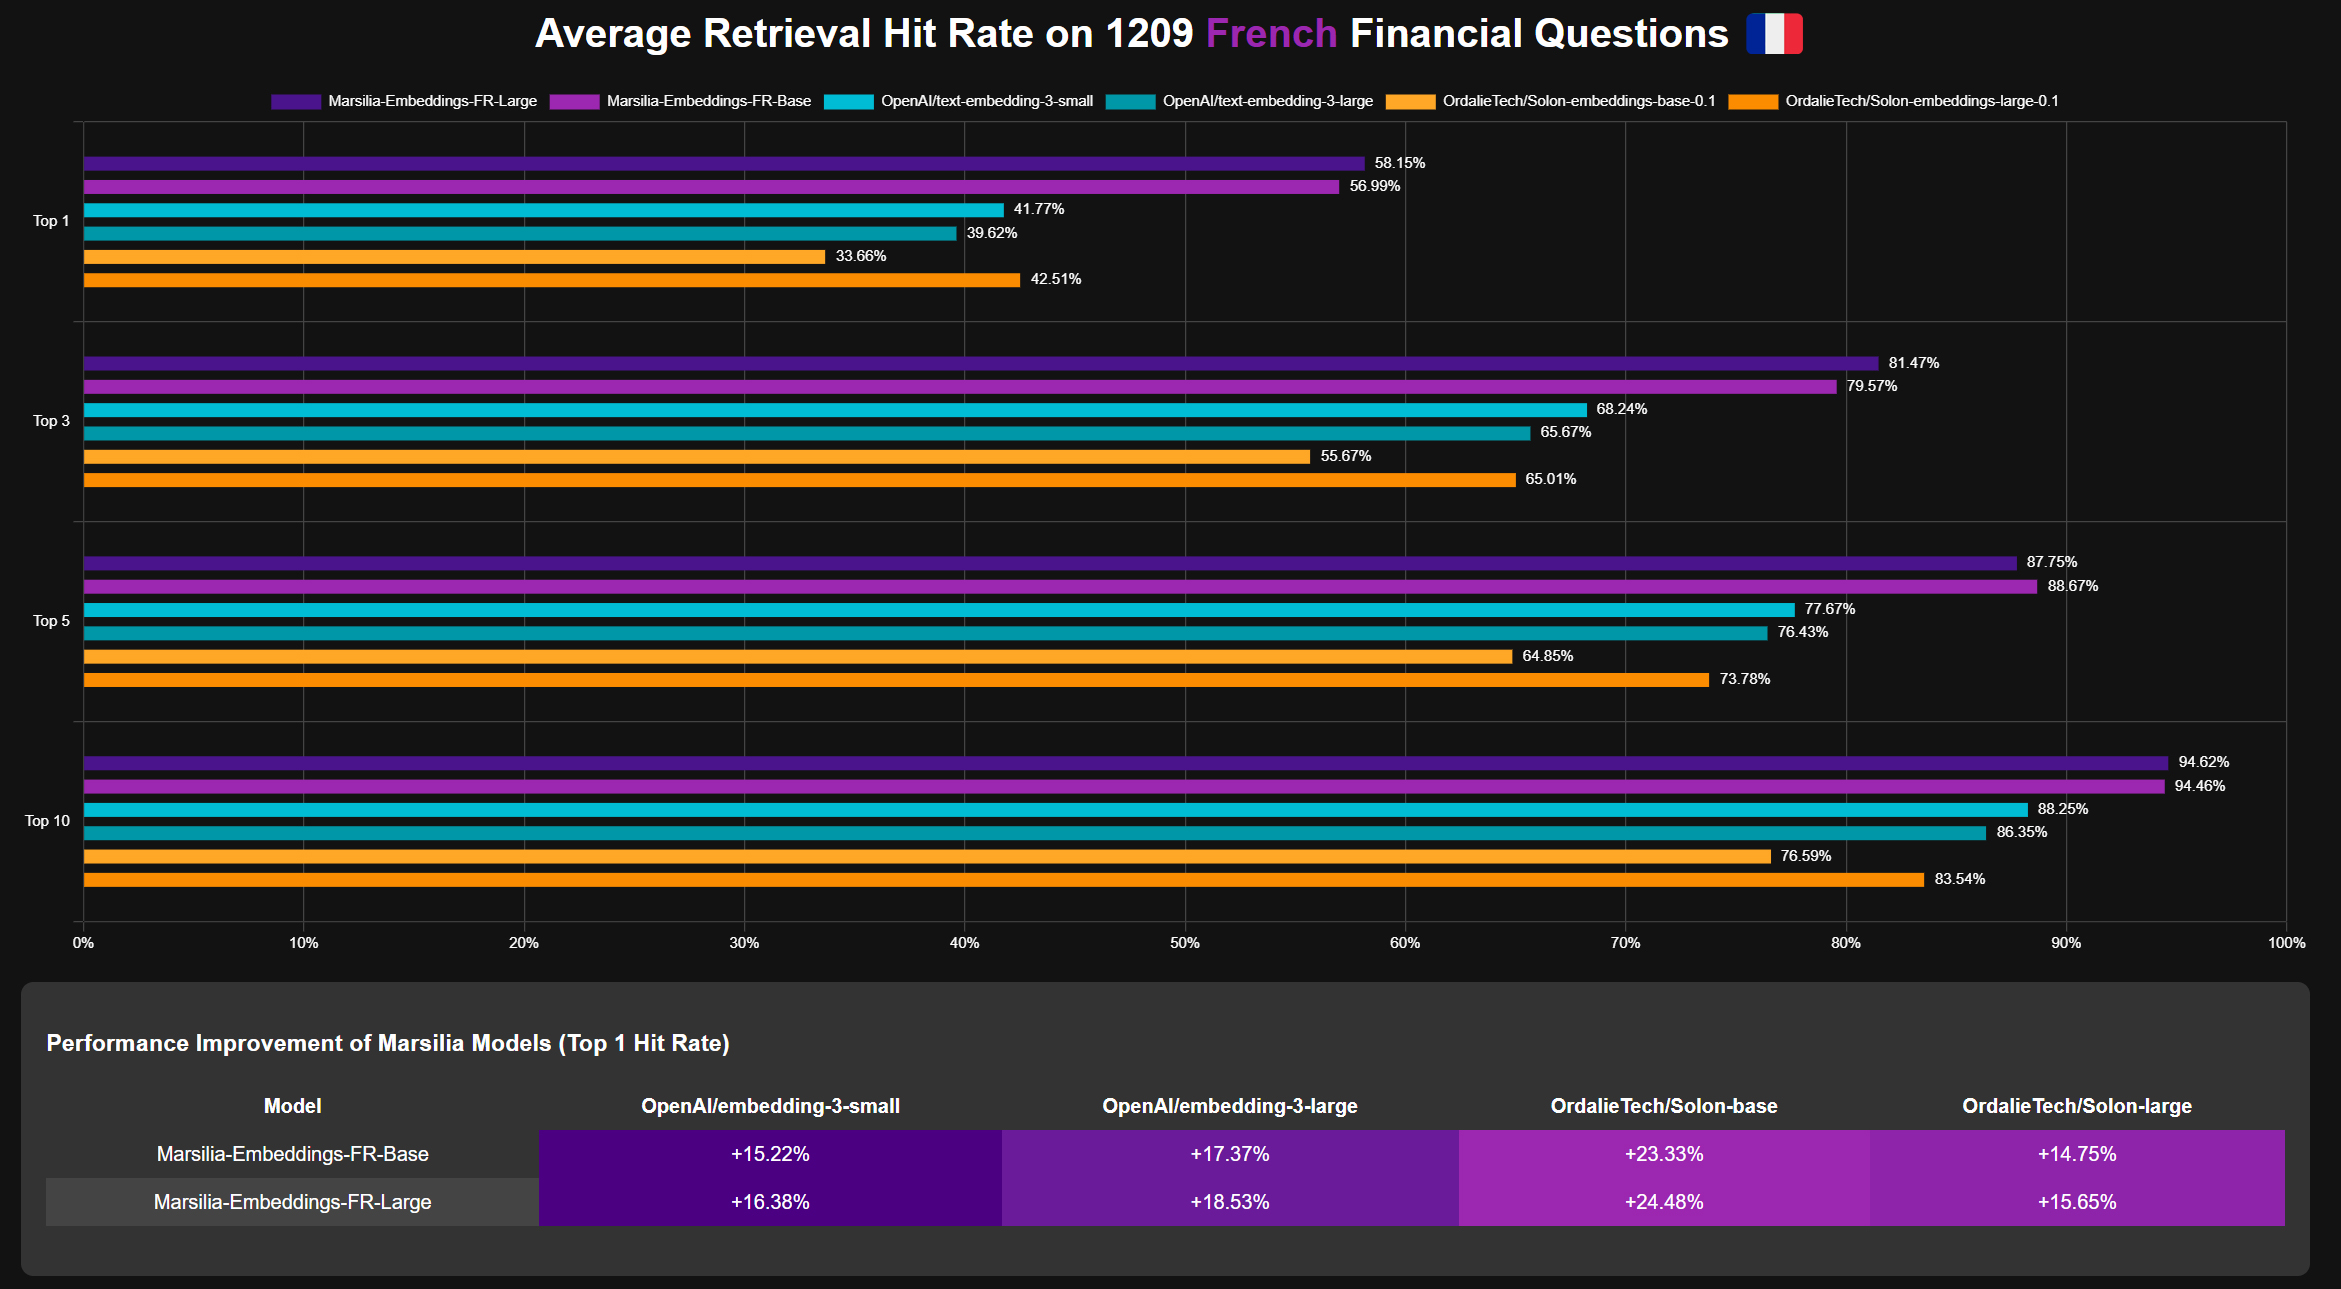
Task: Click the OrdalieTech/Solon-large column header
Action: click(x=2076, y=1106)
